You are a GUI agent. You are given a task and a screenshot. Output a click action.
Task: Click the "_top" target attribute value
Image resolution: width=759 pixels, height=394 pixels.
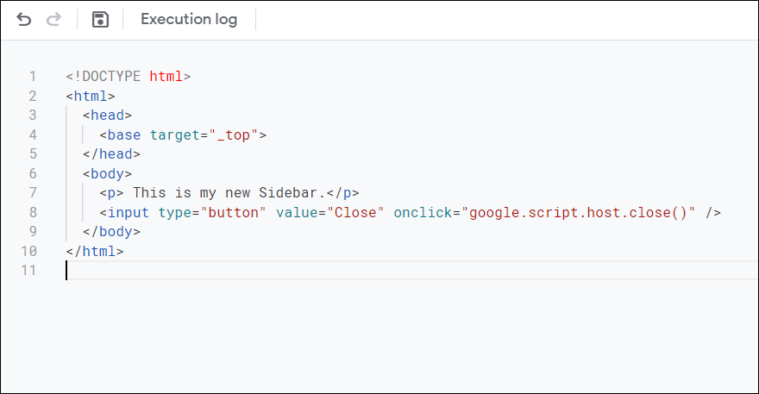tap(234, 135)
